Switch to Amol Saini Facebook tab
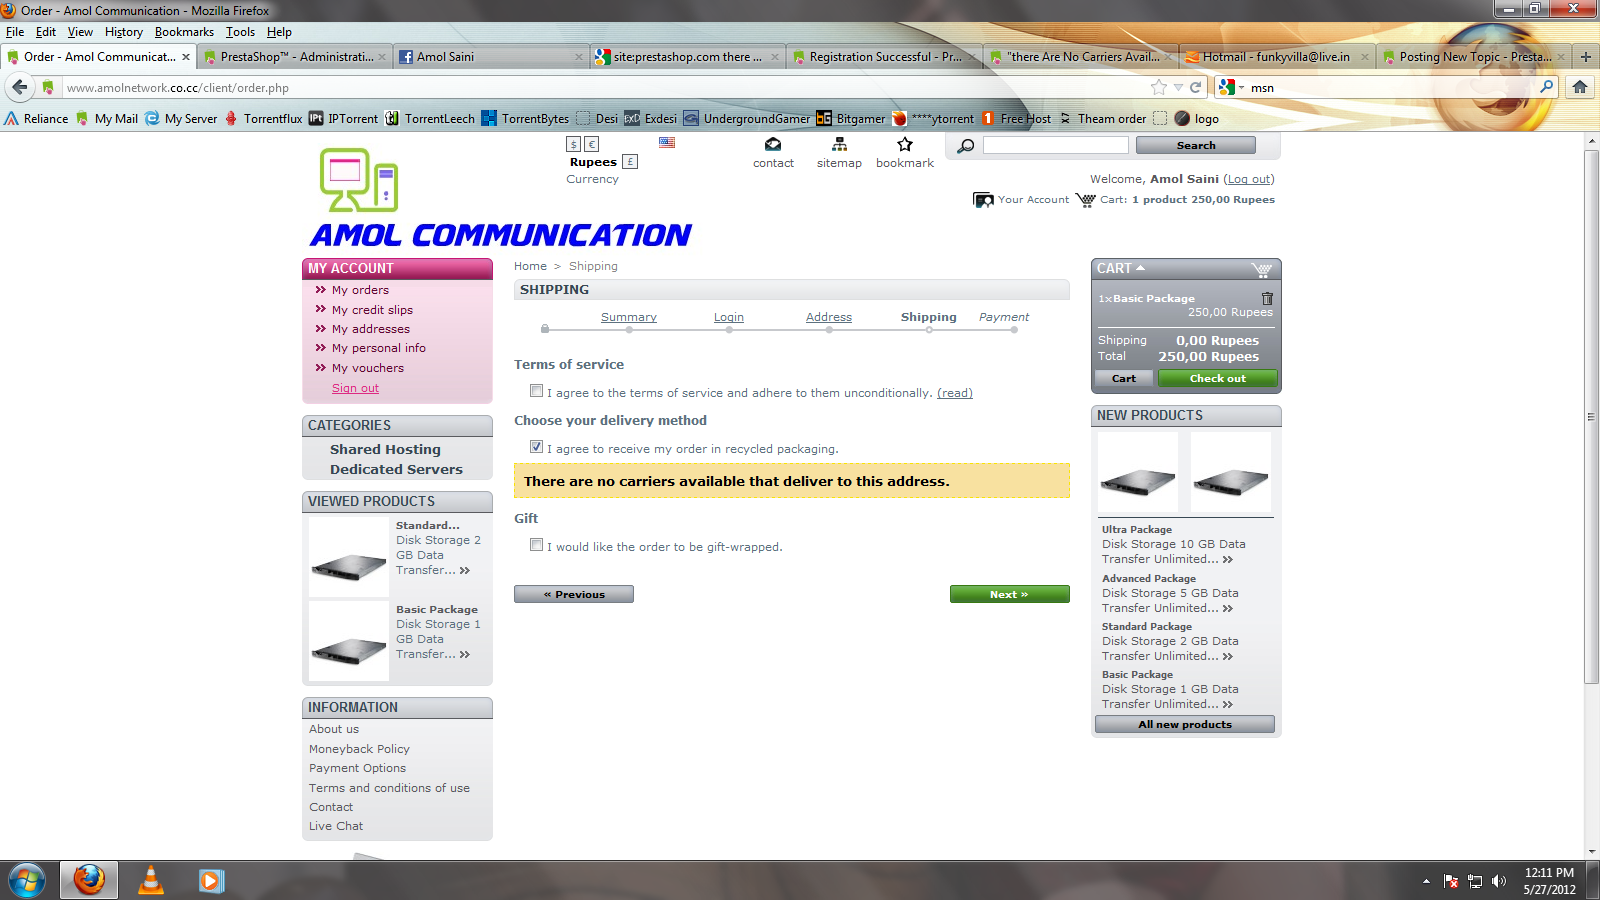Screen dimensions: 1600x900 click(491, 57)
